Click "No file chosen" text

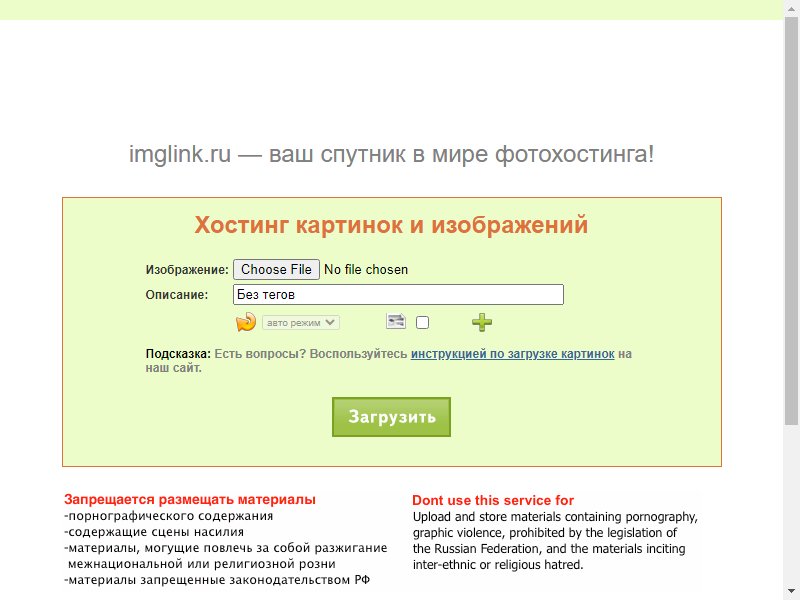coord(366,269)
